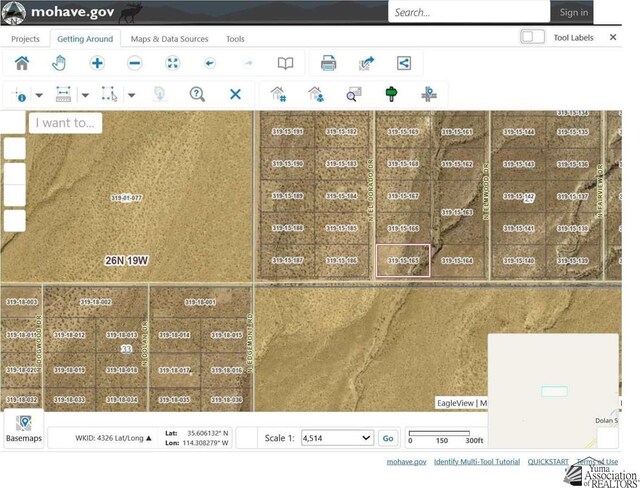This screenshot has height=488, width=640.
Task: Open the Basemaps picker
Action: coord(24,428)
